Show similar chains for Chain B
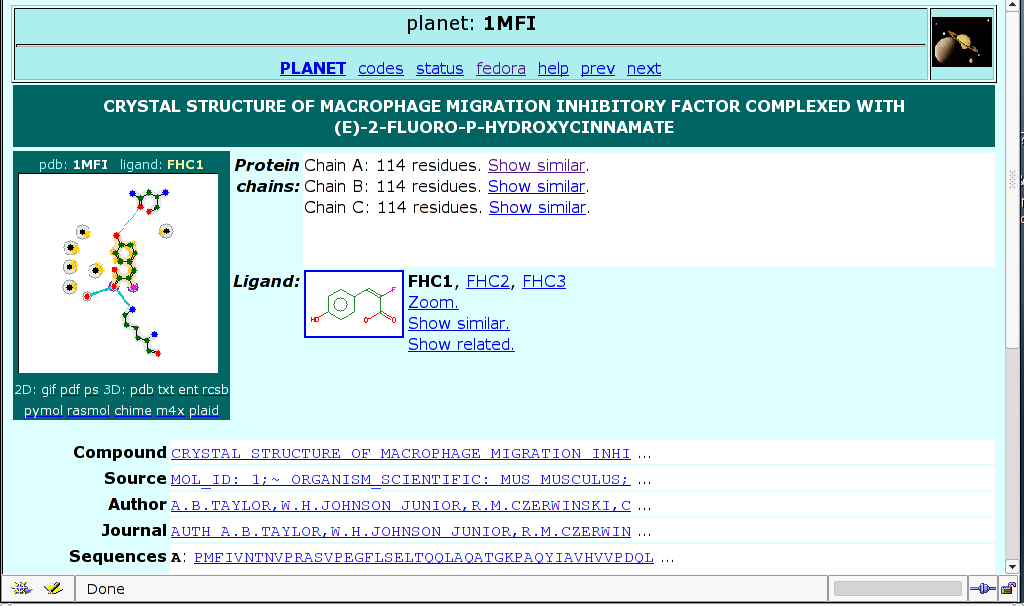Image resolution: width=1024 pixels, height=606 pixels. pos(536,186)
